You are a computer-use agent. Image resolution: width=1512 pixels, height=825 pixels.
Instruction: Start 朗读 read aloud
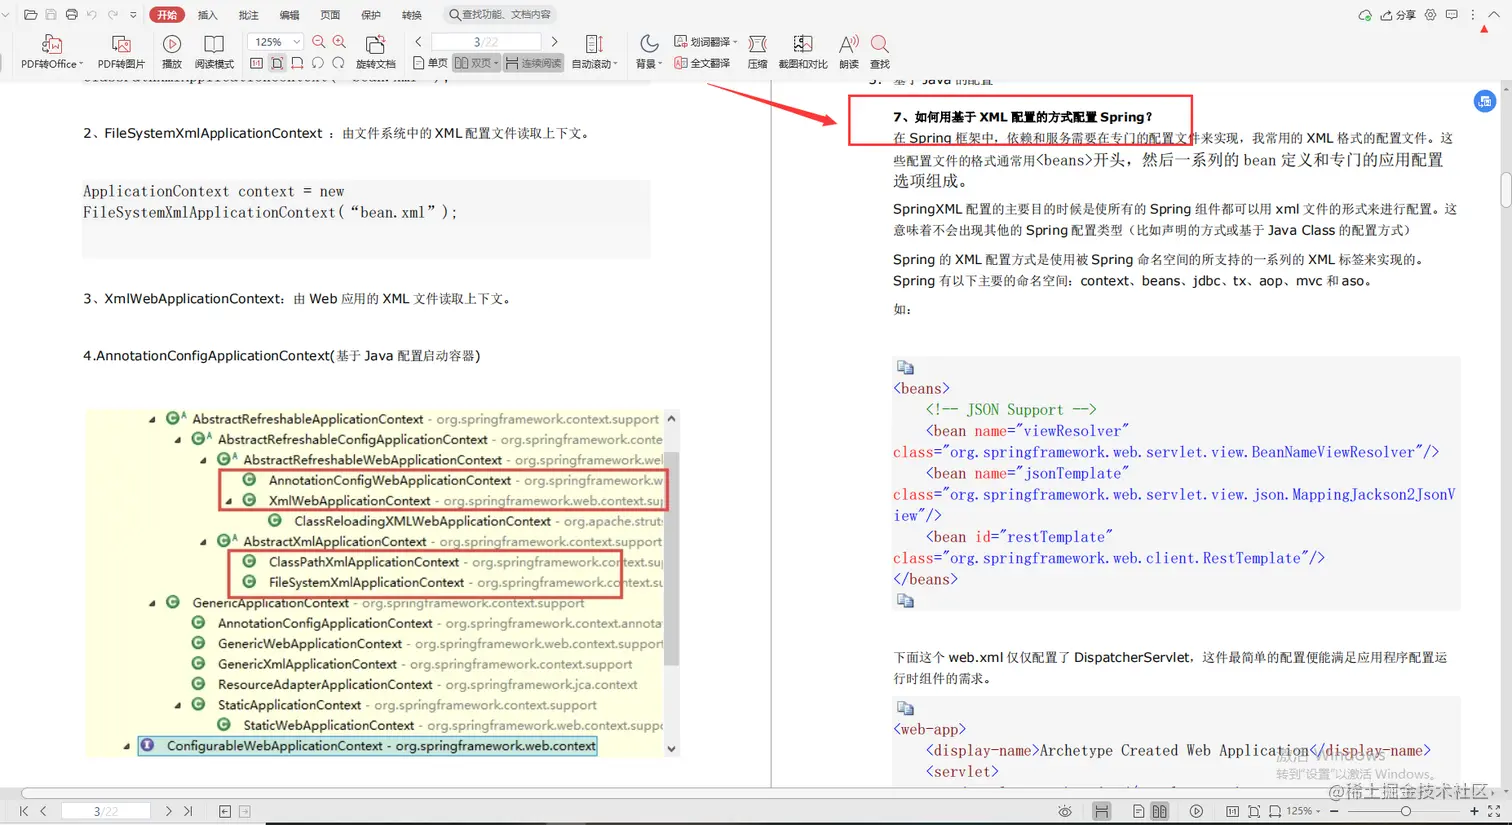pyautogui.click(x=849, y=51)
